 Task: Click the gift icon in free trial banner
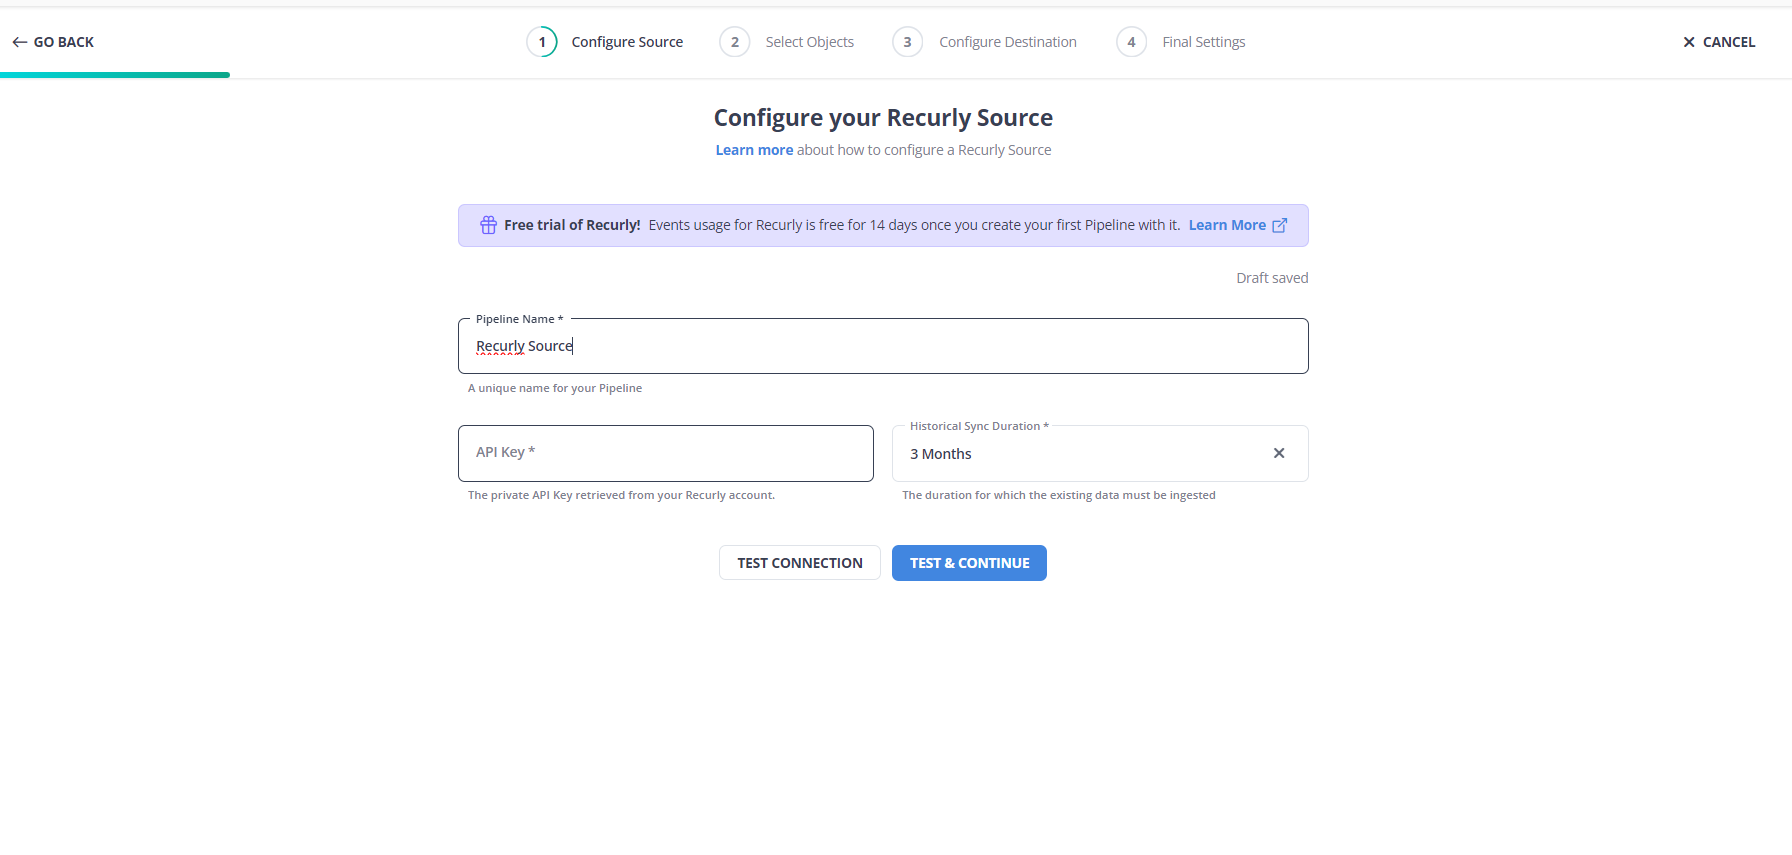pyautogui.click(x=488, y=225)
